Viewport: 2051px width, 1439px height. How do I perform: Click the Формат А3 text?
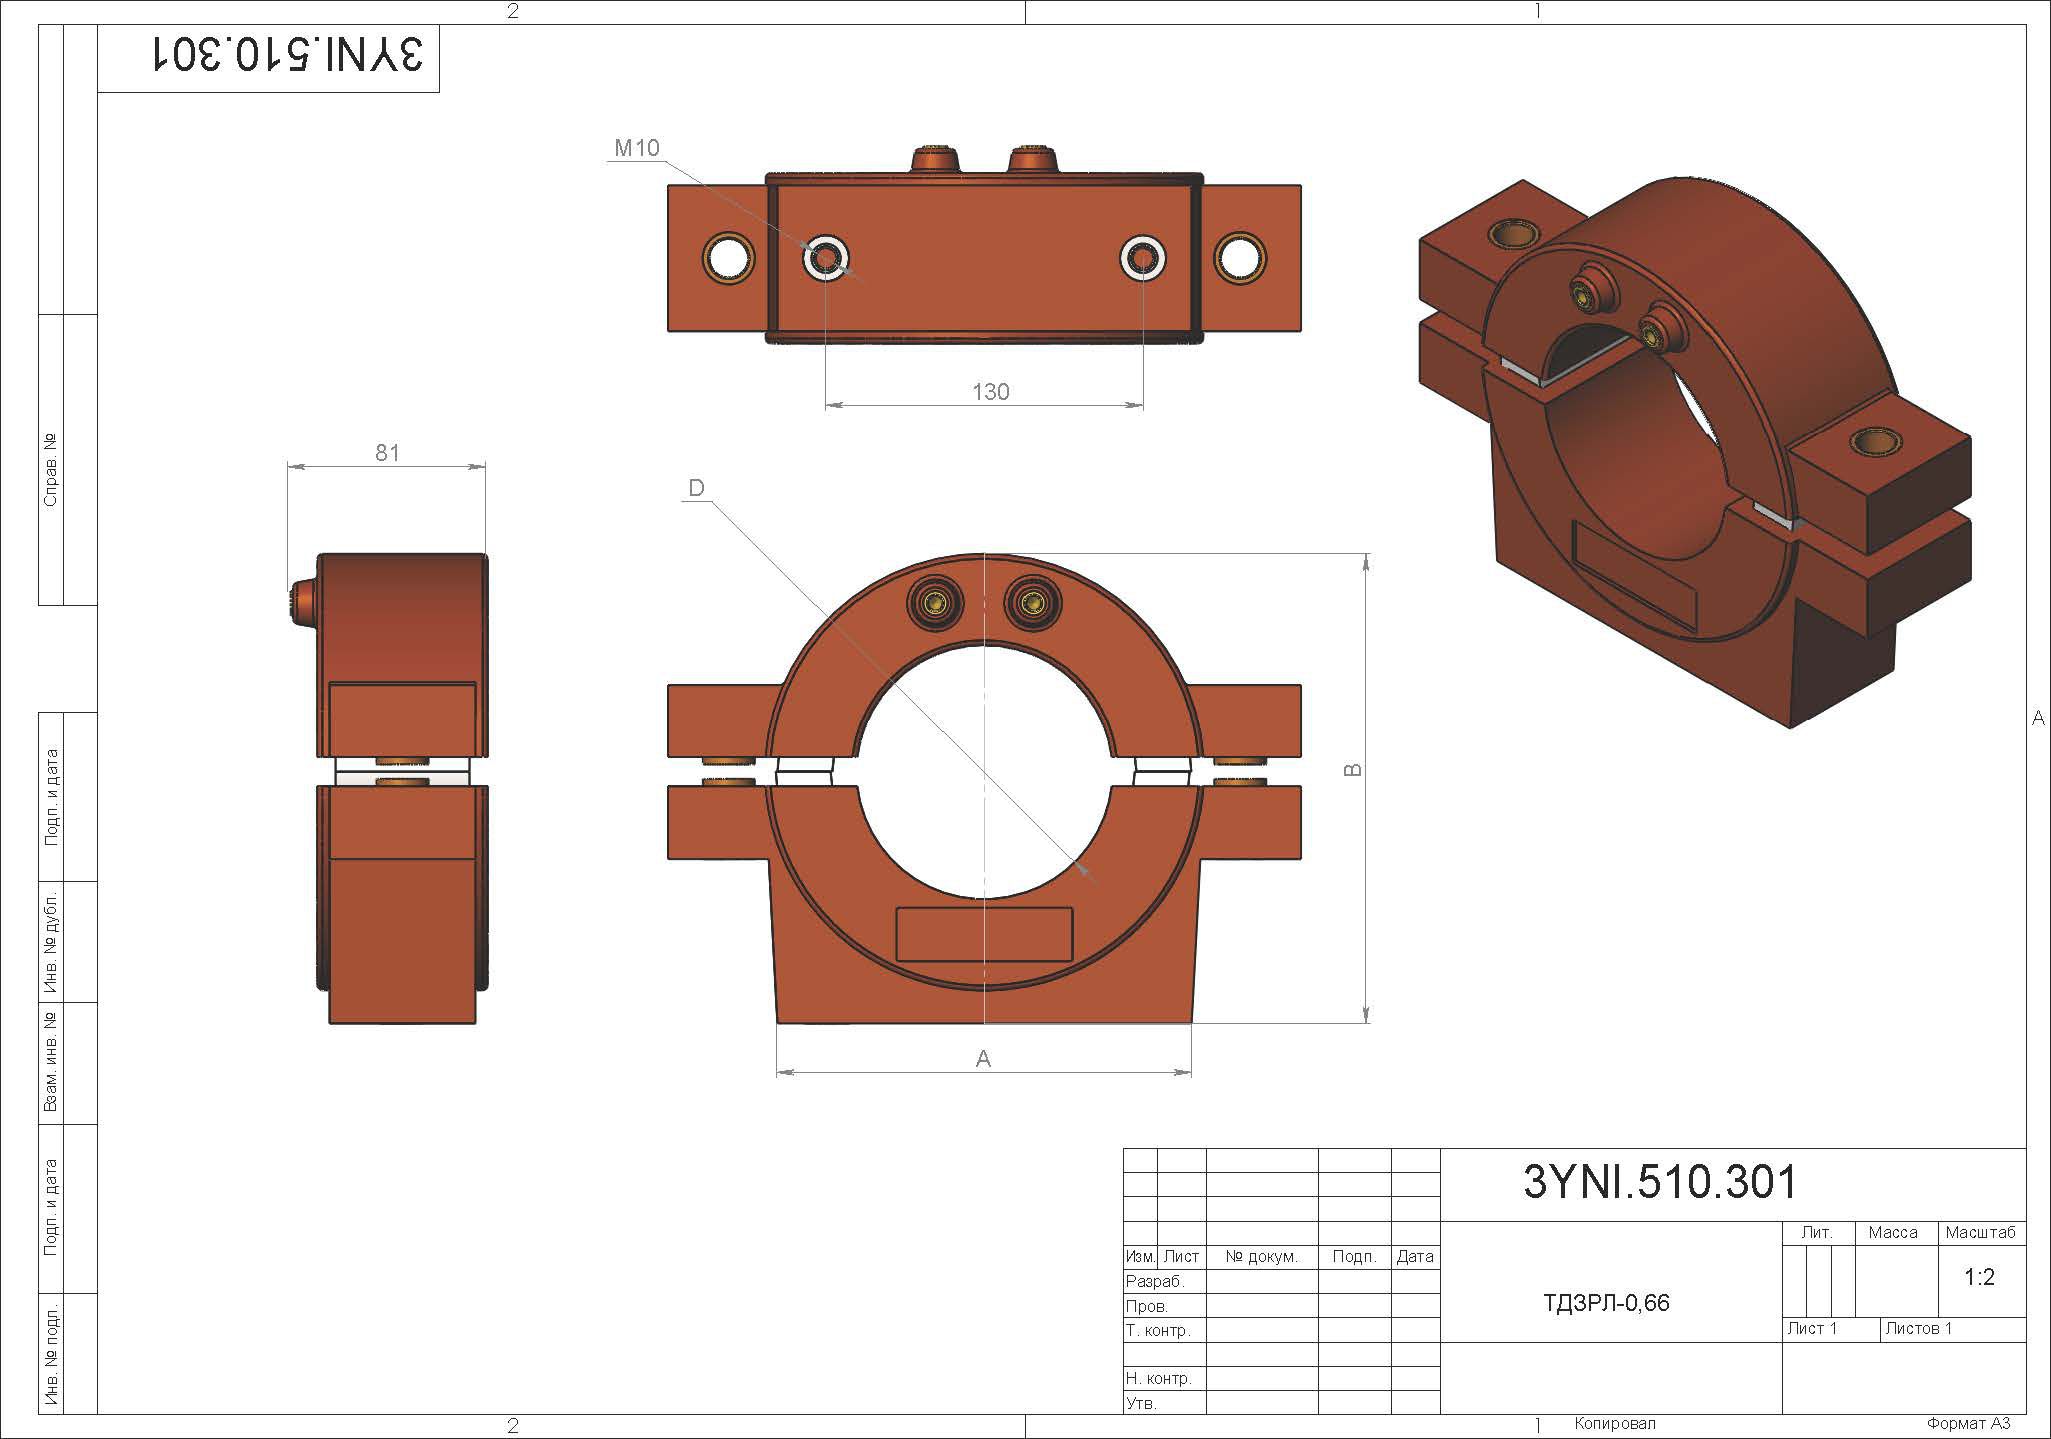(1968, 1424)
